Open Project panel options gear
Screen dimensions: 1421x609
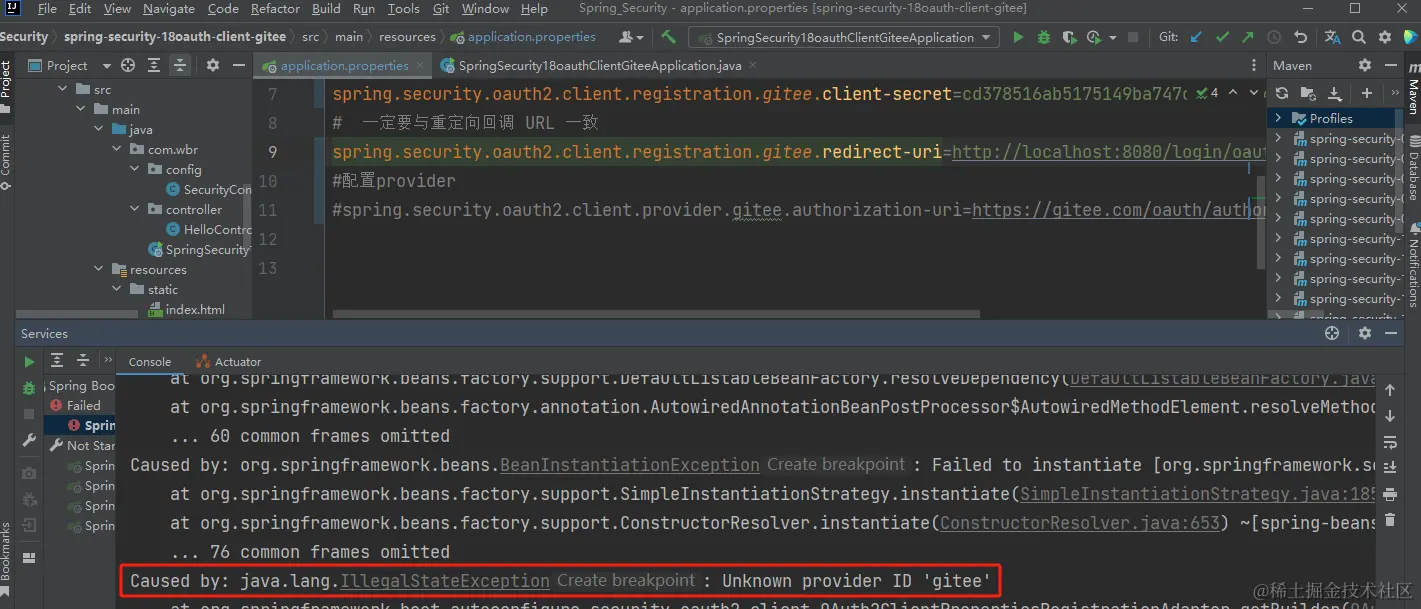pyautogui.click(x=213, y=65)
